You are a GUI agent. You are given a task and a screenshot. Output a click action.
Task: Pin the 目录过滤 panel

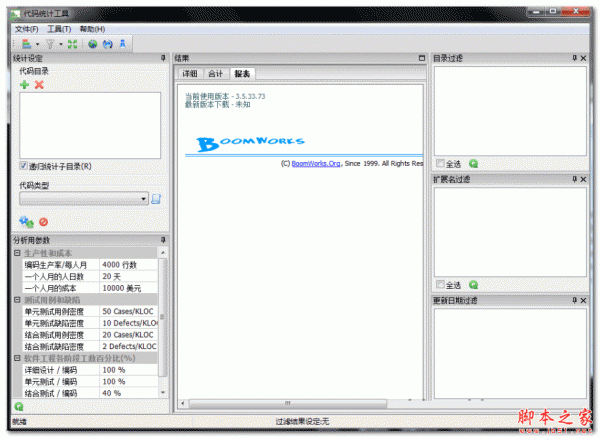pos(574,58)
